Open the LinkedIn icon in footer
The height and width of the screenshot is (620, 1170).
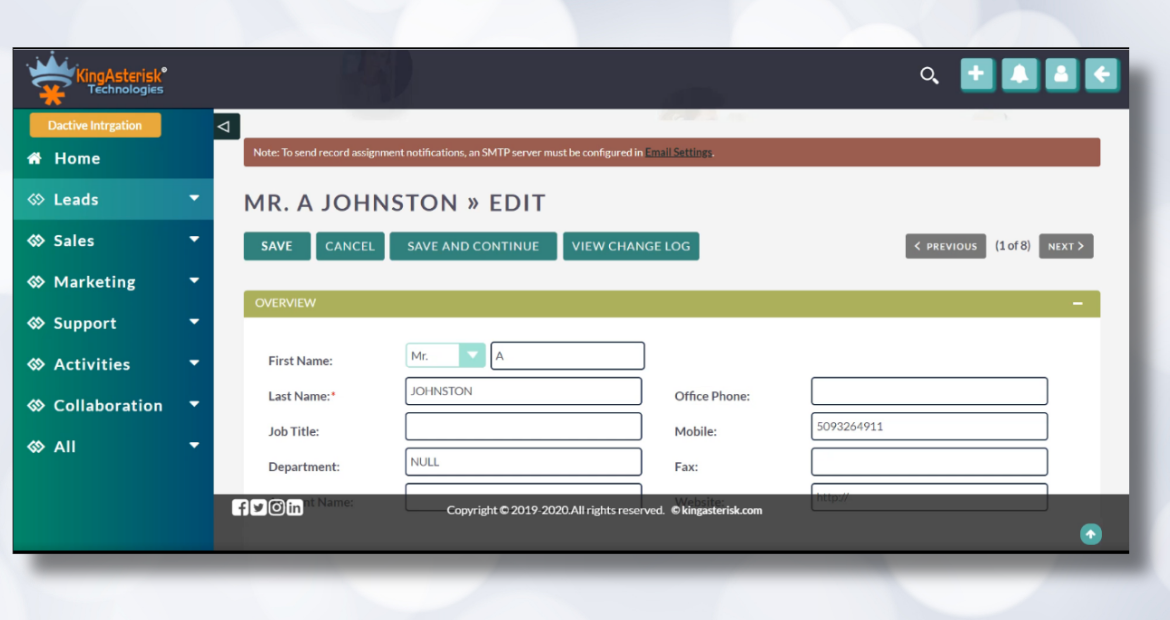tap(295, 507)
